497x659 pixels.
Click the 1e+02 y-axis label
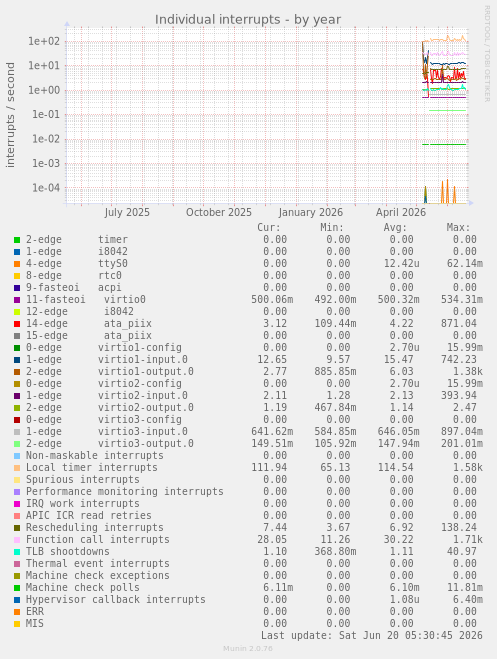44,41
